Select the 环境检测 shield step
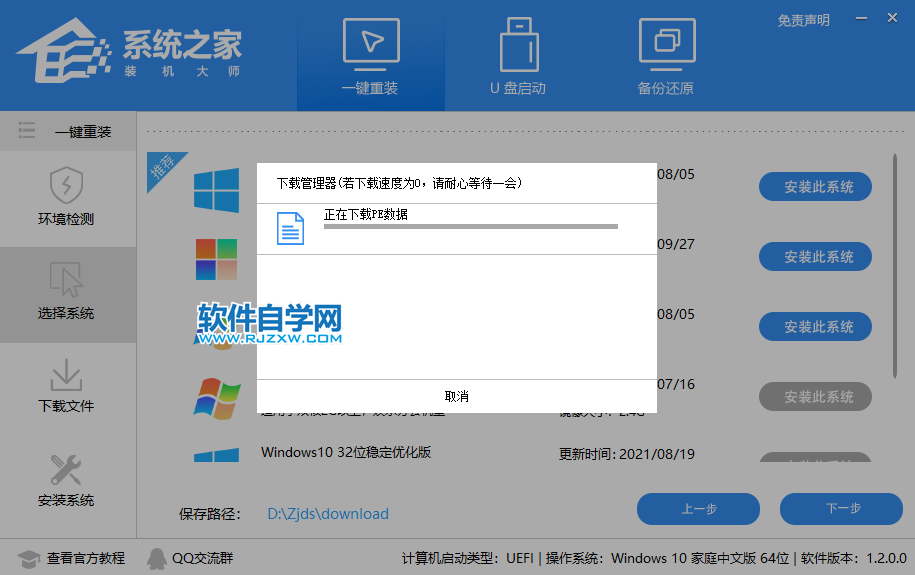 tap(66, 197)
